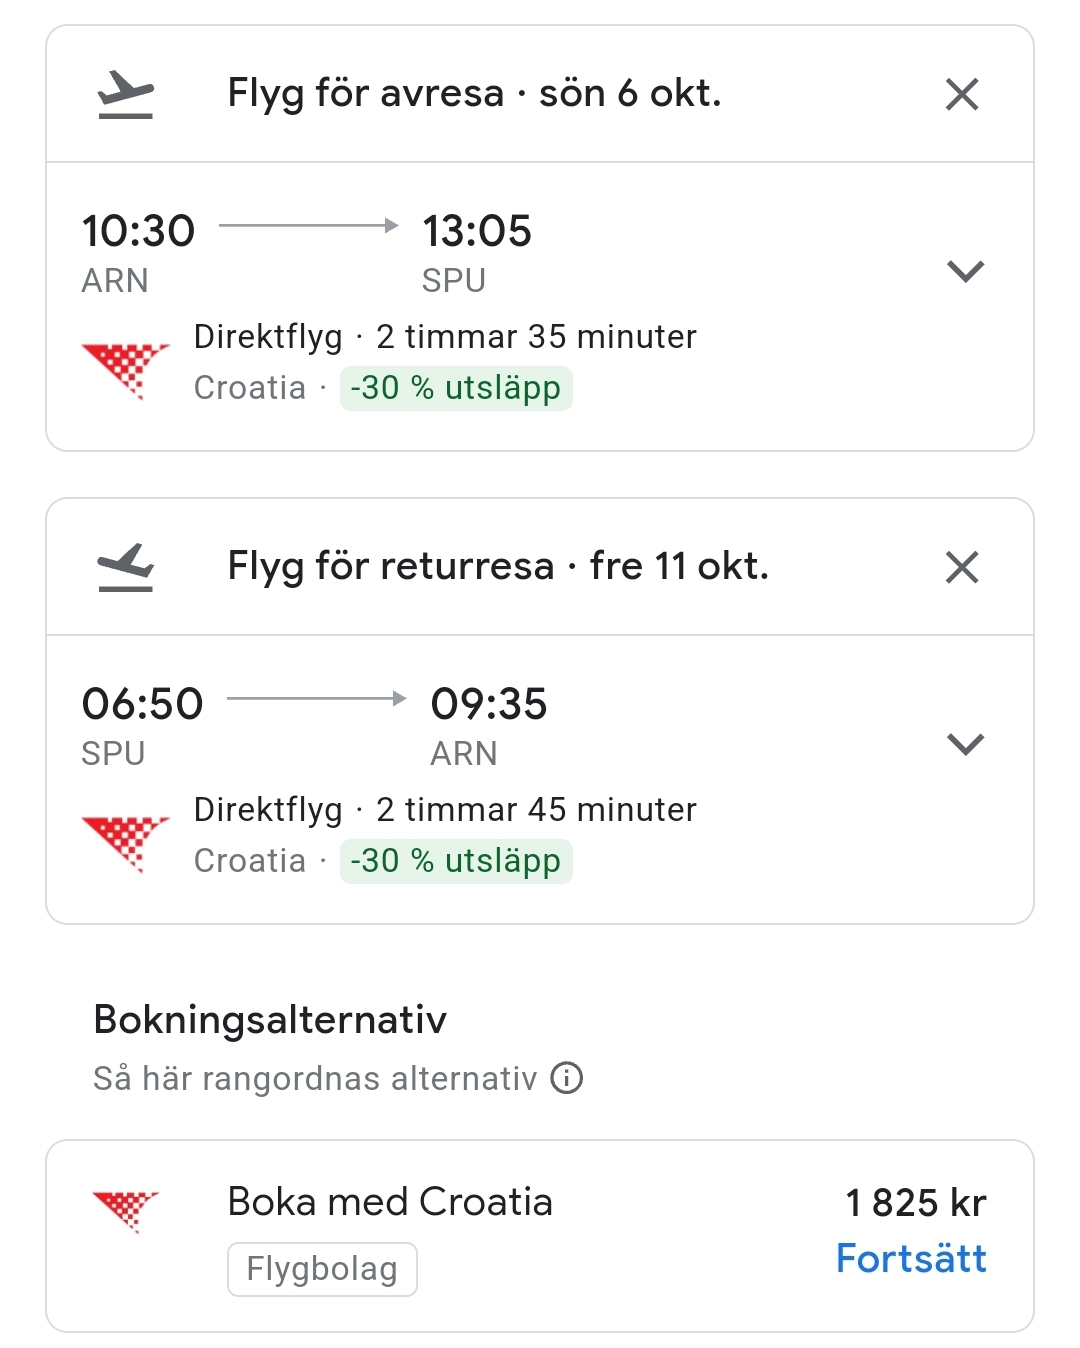Click departure flight -30 % utsläpp badge
This screenshot has width=1080, height=1348.
pos(456,388)
